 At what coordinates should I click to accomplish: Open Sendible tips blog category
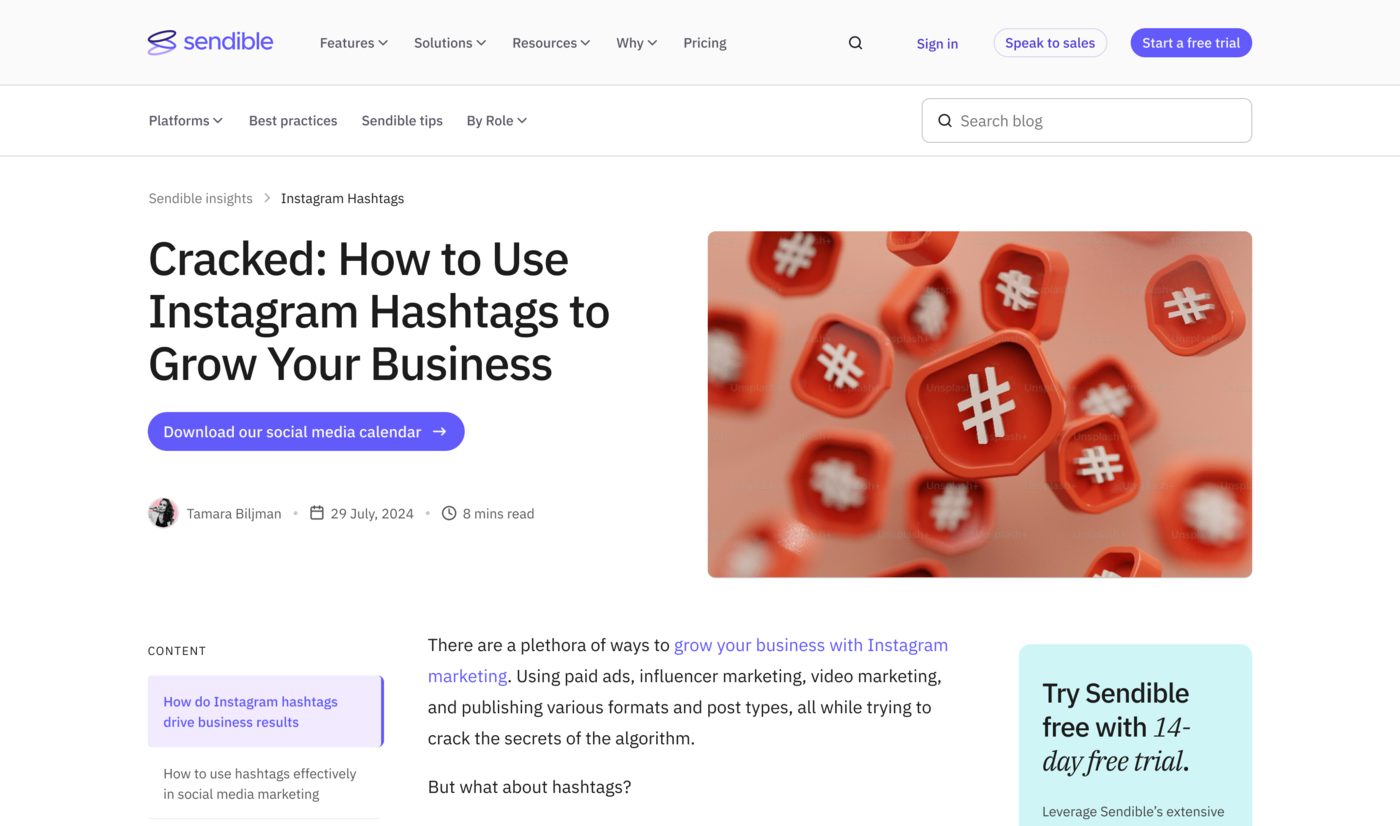[x=402, y=121]
